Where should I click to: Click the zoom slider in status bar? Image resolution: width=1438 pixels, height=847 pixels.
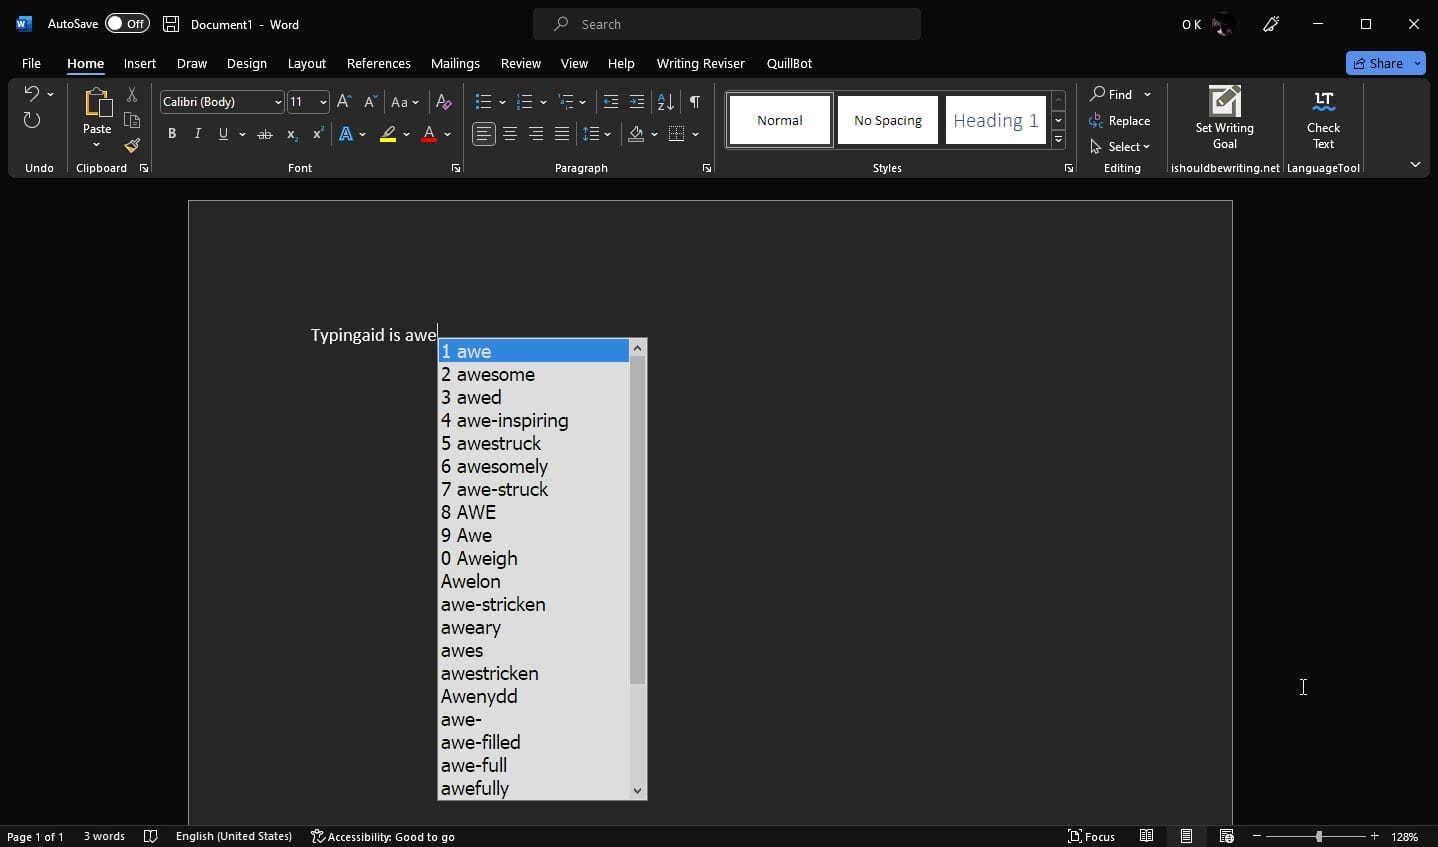click(1318, 836)
